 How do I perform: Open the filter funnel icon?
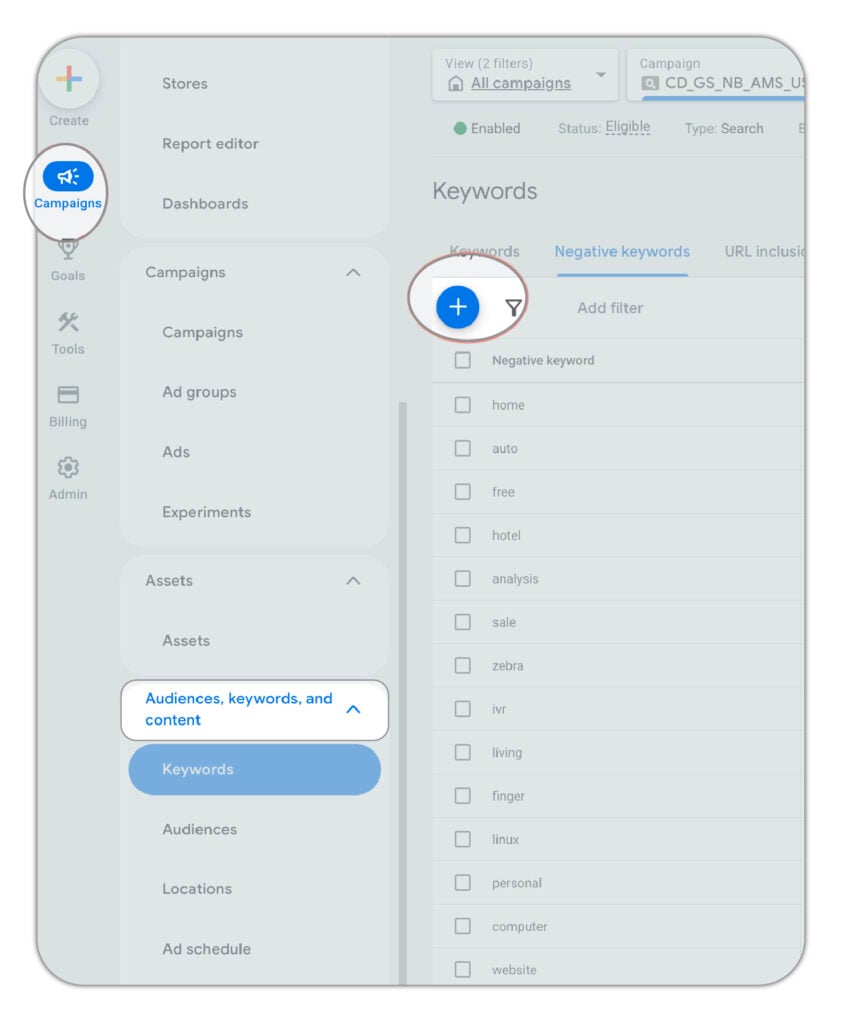click(x=510, y=307)
